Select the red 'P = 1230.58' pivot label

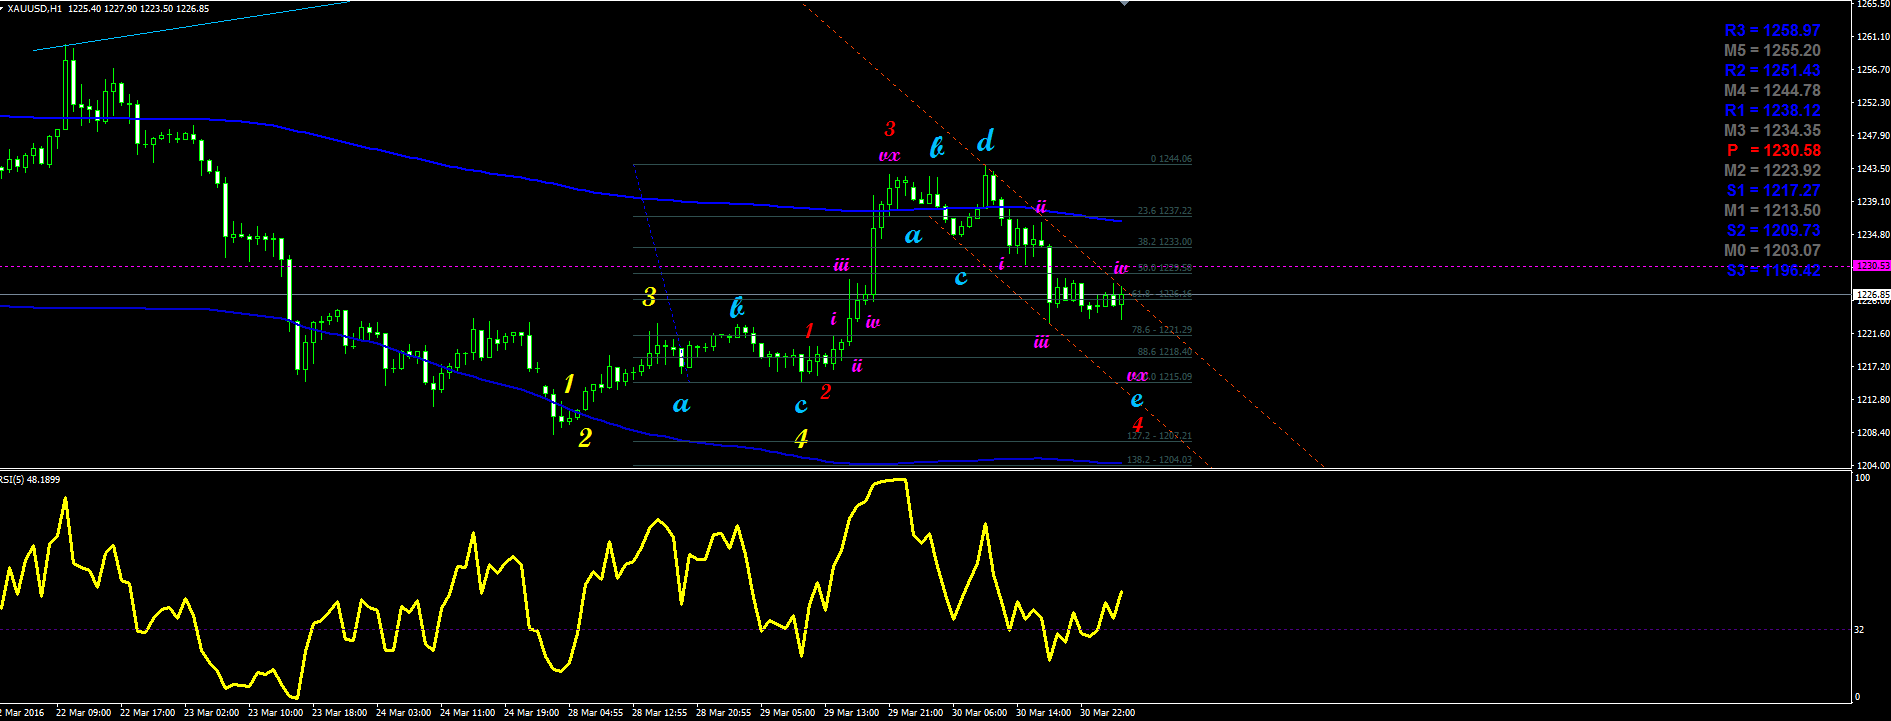[1774, 151]
